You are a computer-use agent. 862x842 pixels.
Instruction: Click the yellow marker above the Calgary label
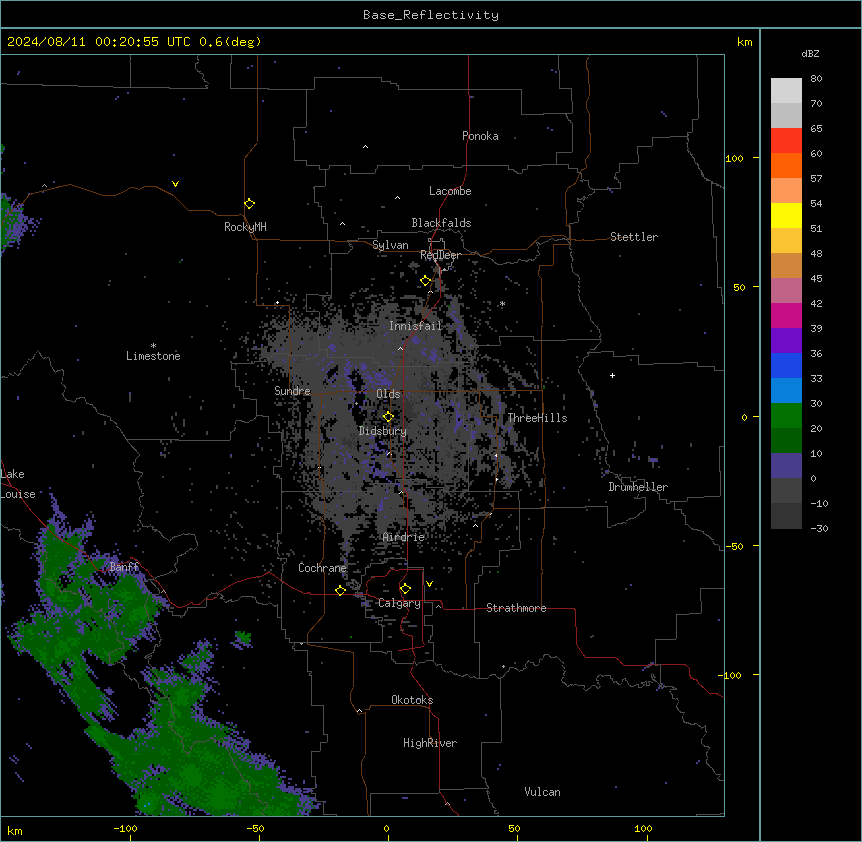click(405, 589)
